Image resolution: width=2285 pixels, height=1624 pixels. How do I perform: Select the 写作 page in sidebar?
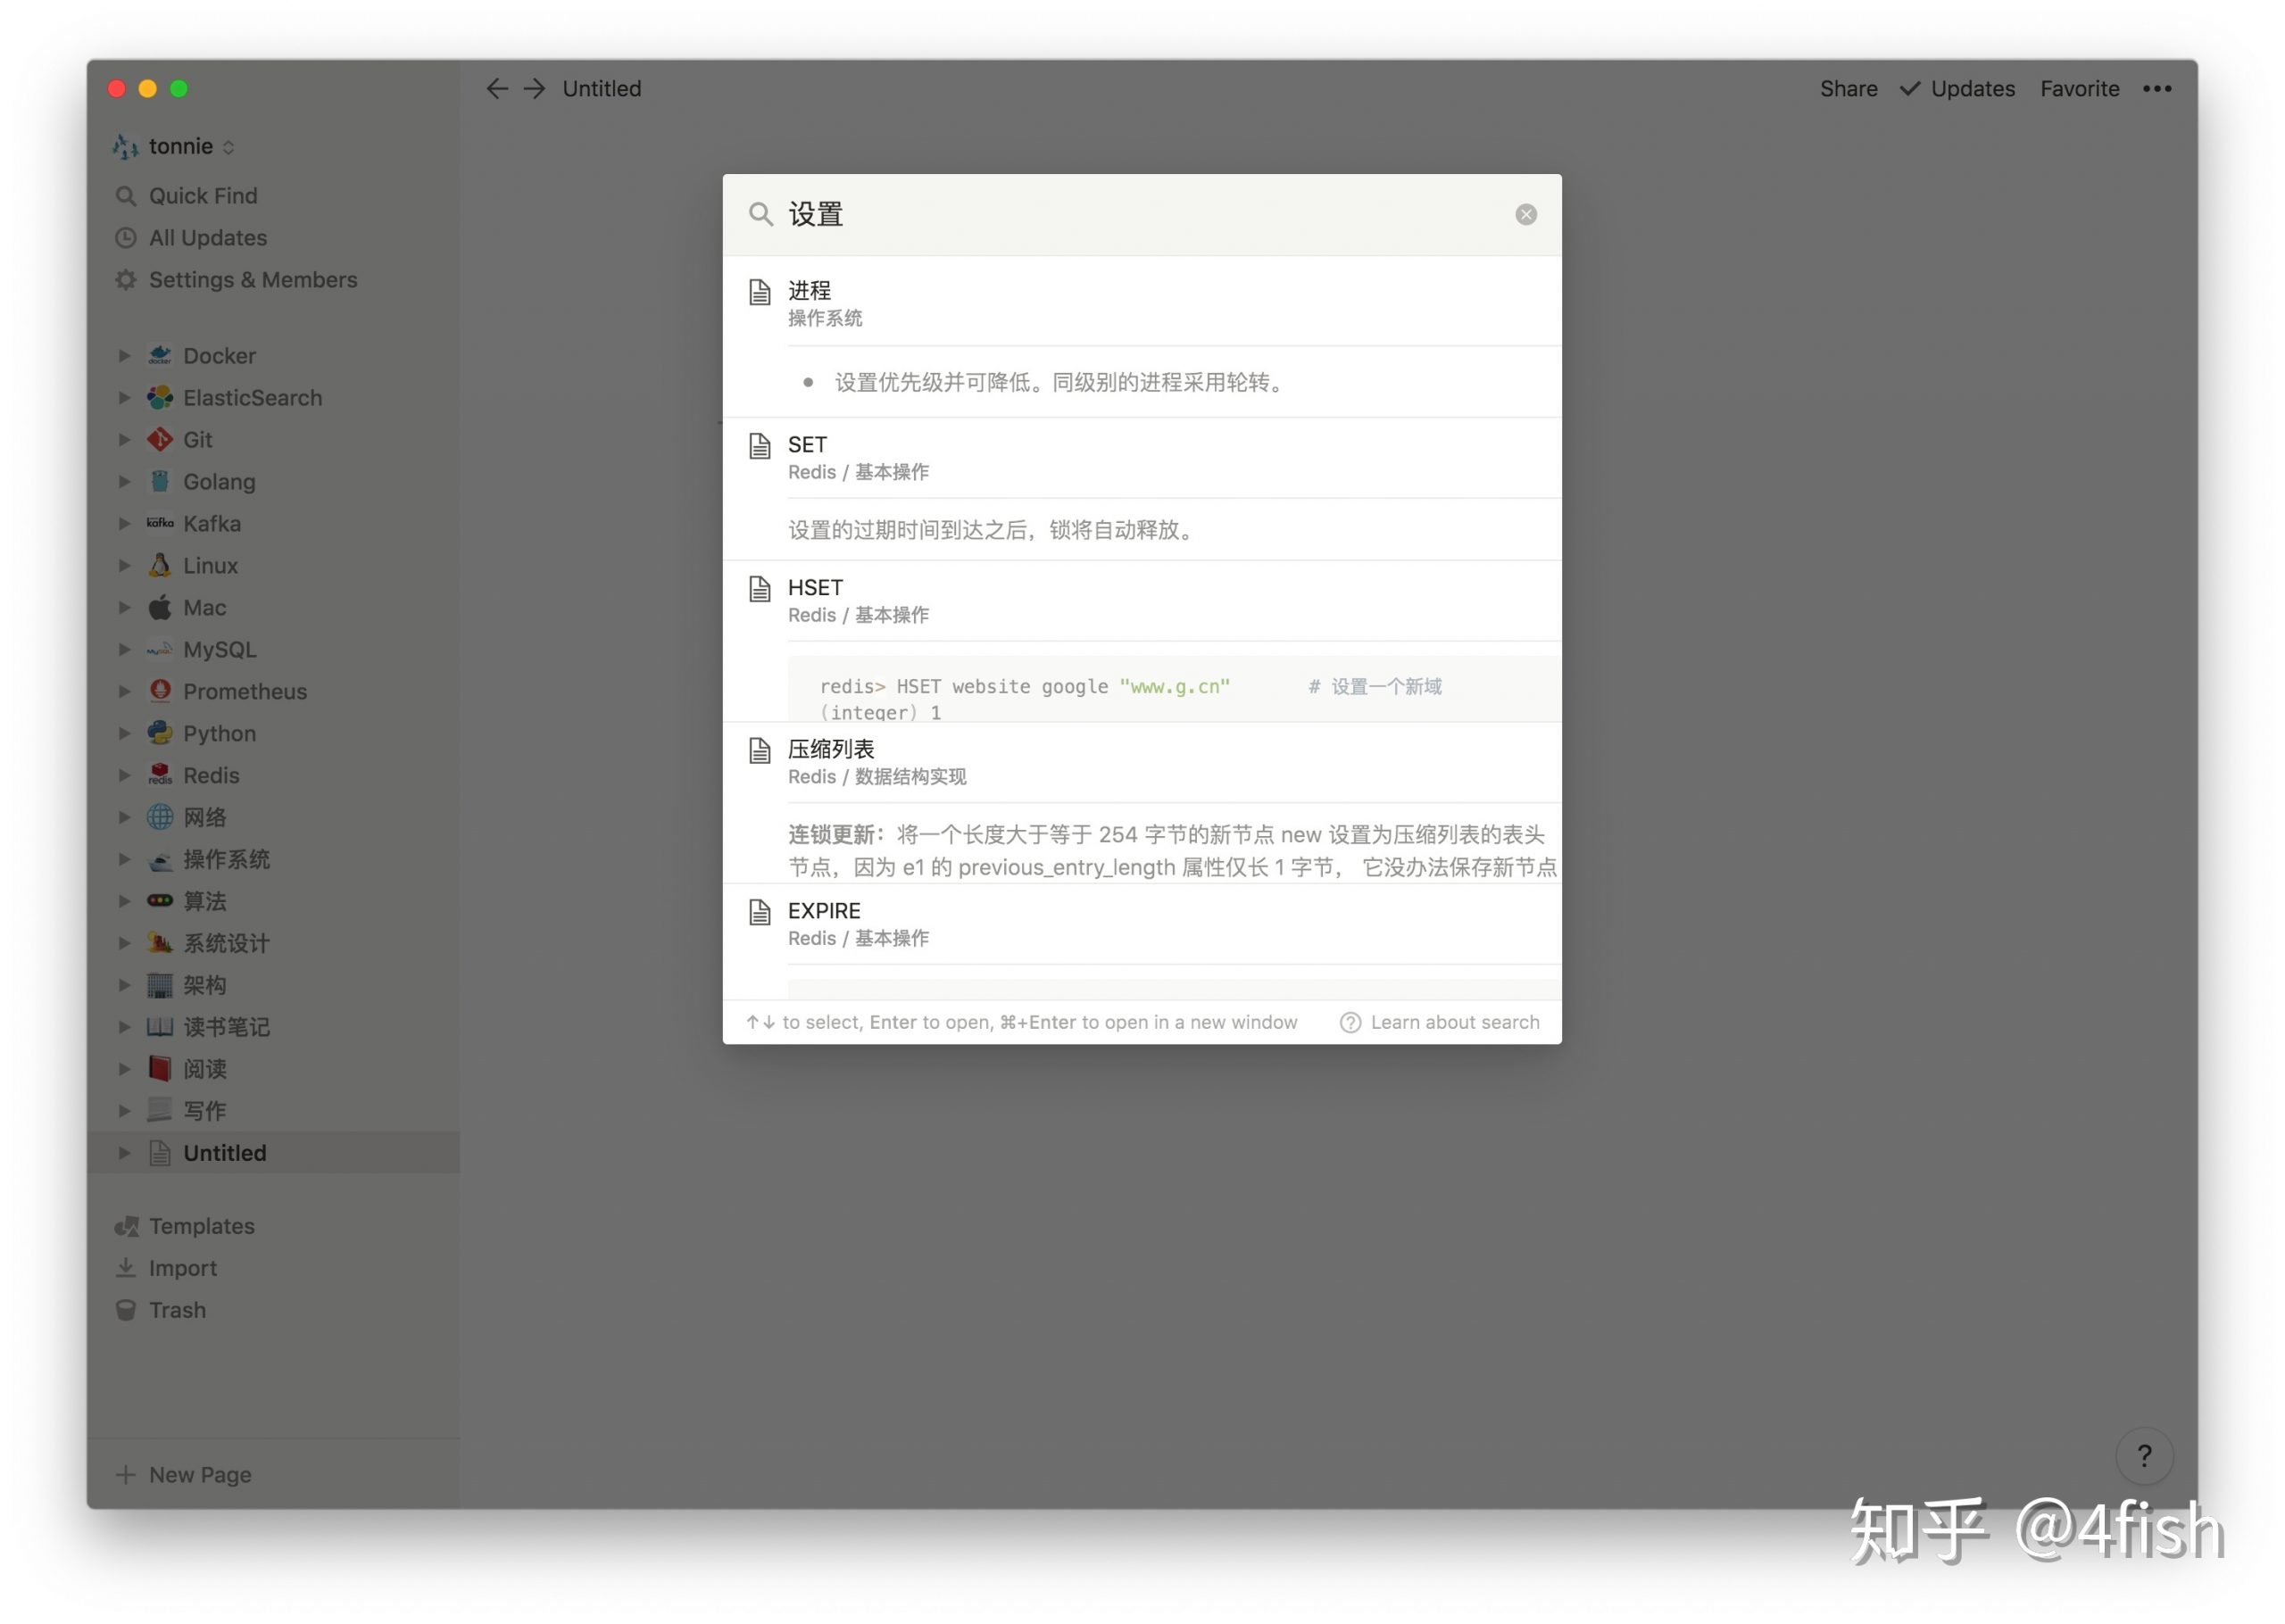coord(273,1111)
